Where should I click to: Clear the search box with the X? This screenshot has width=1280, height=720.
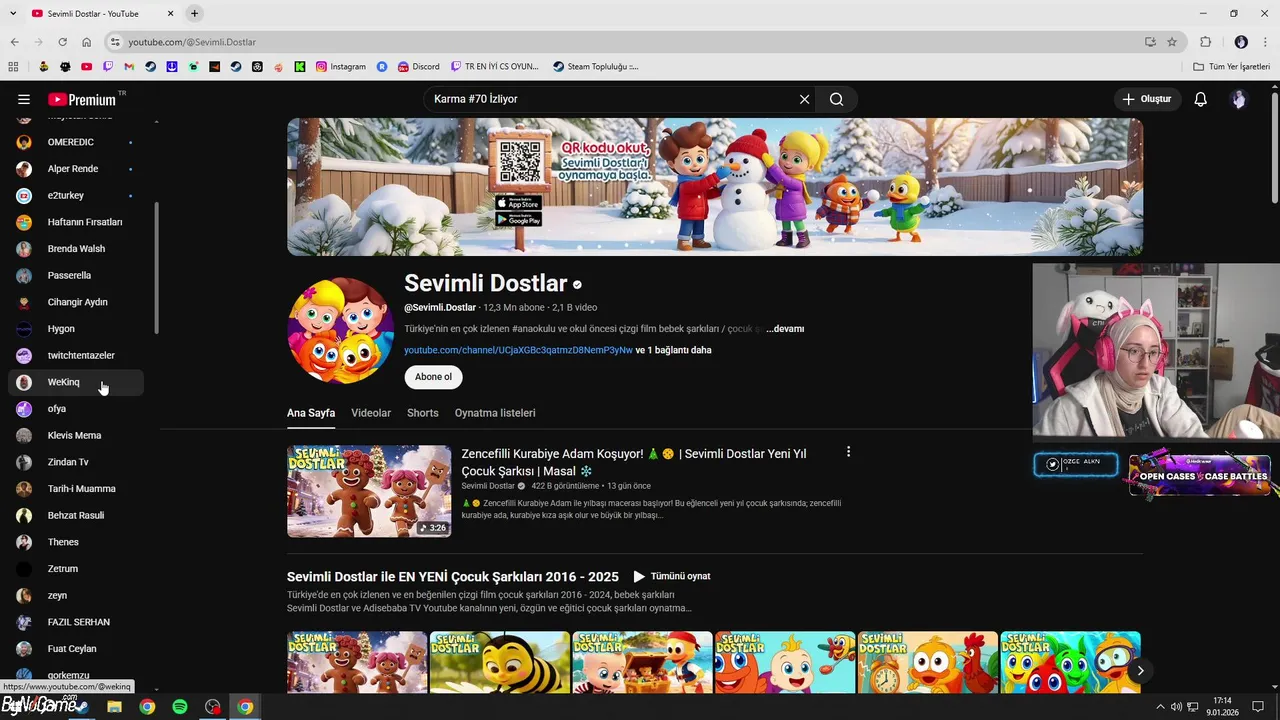(x=804, y=99)
